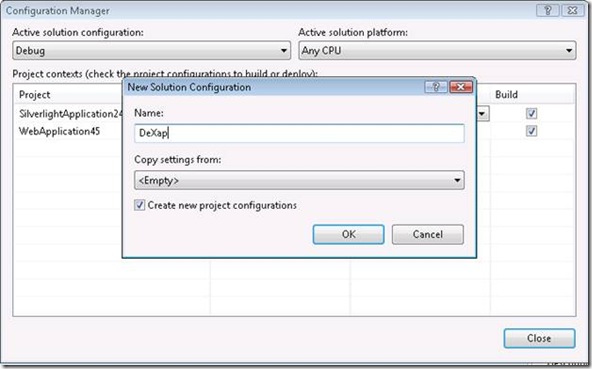Screen dimensions: 592x369
Task: Click help icon in Configuration Manager title bar
Action: coord(548,11)
